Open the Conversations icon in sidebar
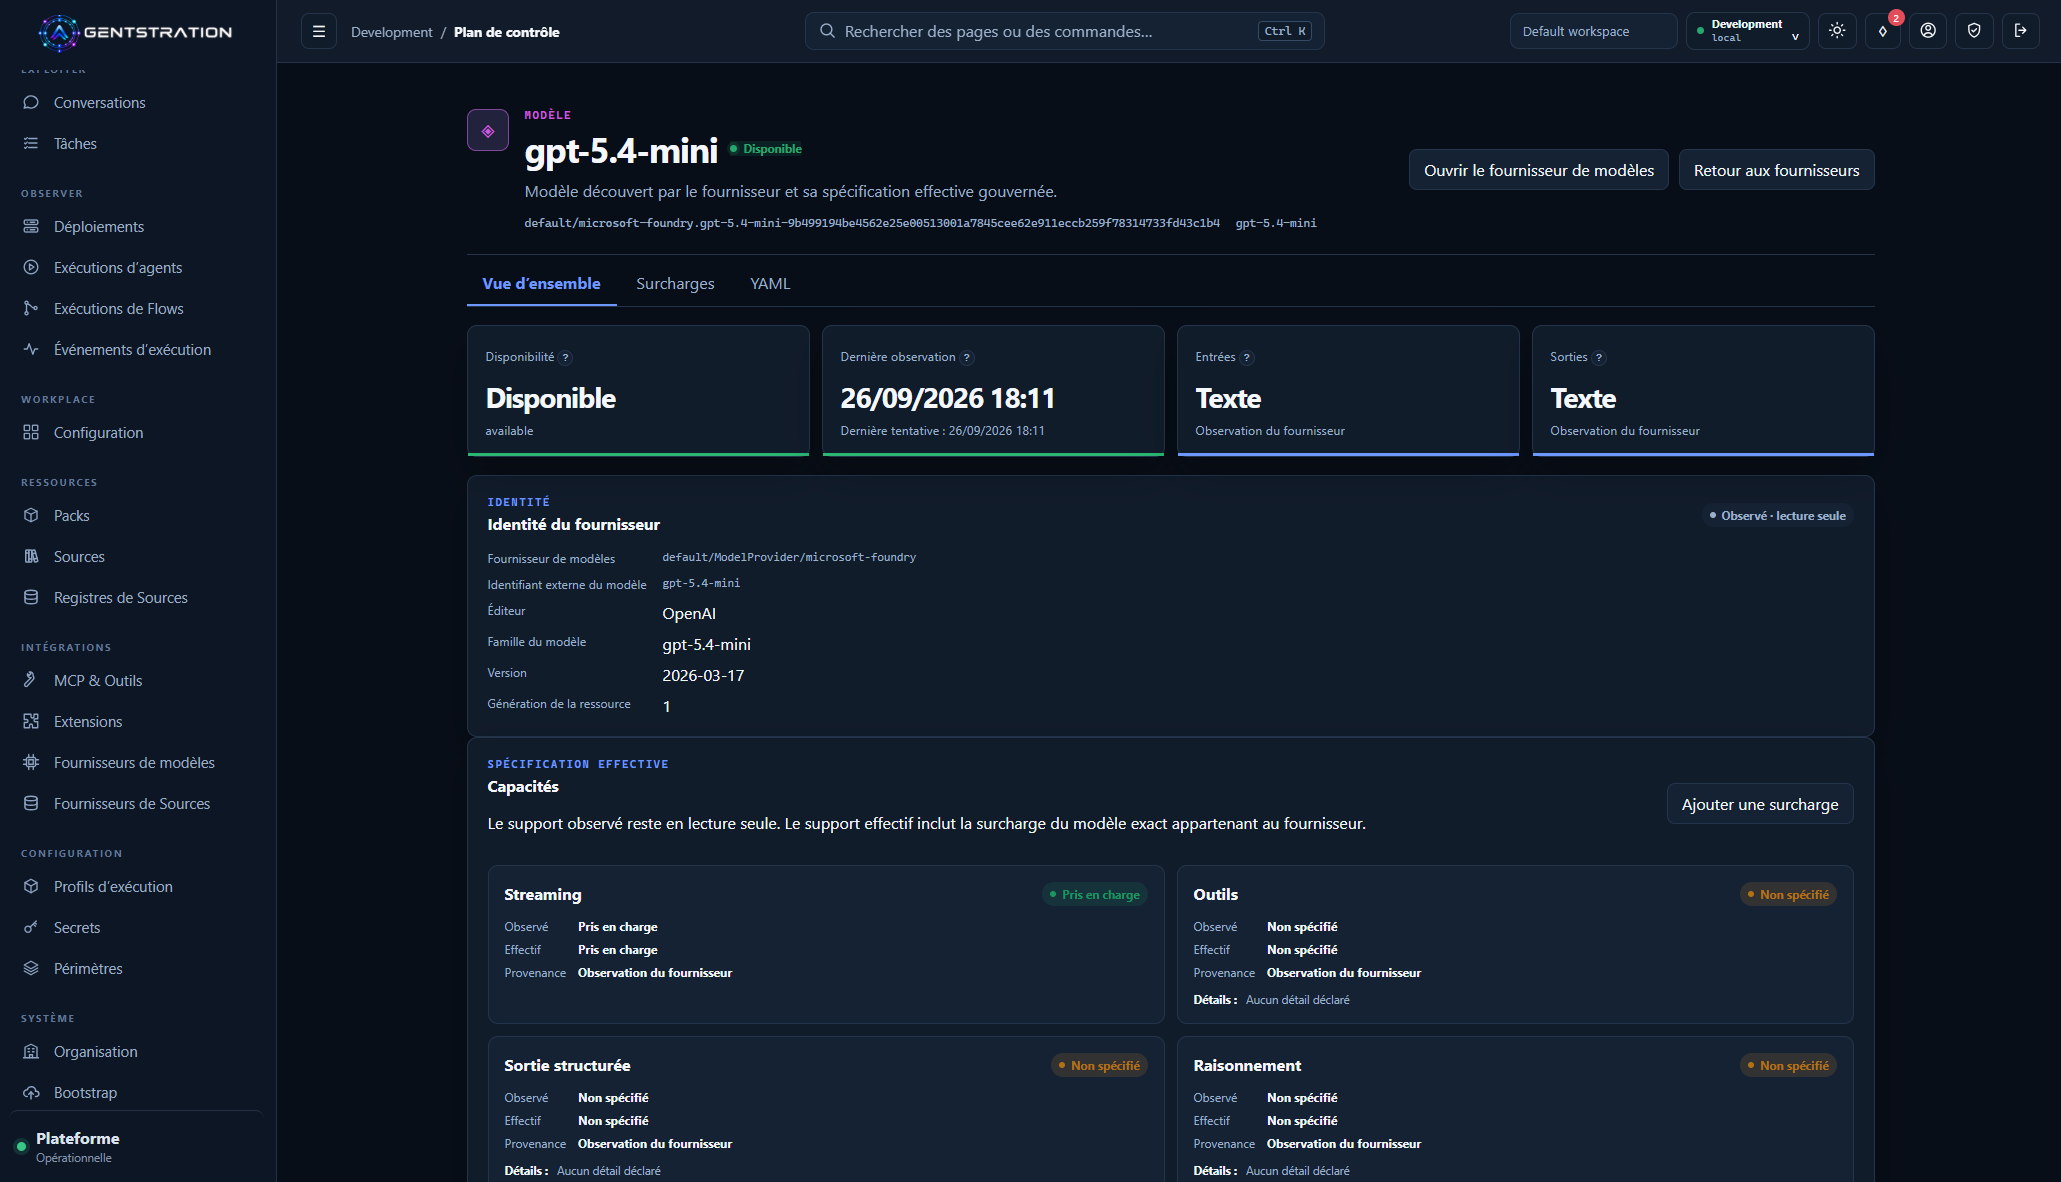 pos(31,103)
